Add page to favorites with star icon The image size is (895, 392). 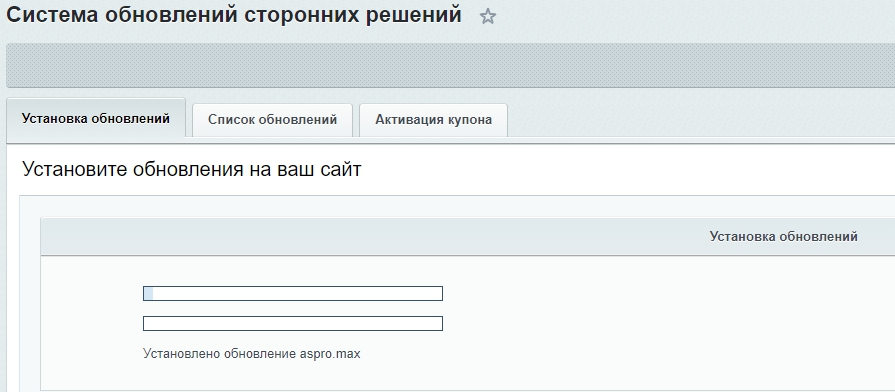point(487,17)
